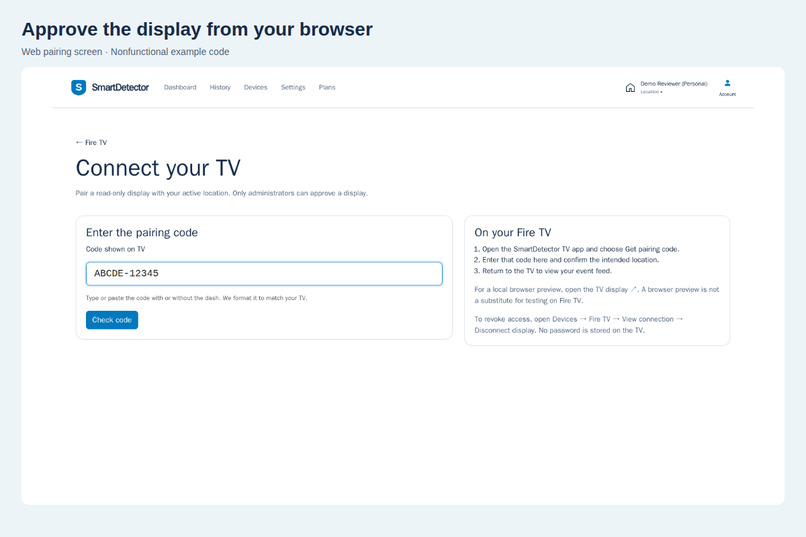This screenshot has height=537, width=806.
Task: Click the 'On your Fire TV' heading
Action: (512, 232)
